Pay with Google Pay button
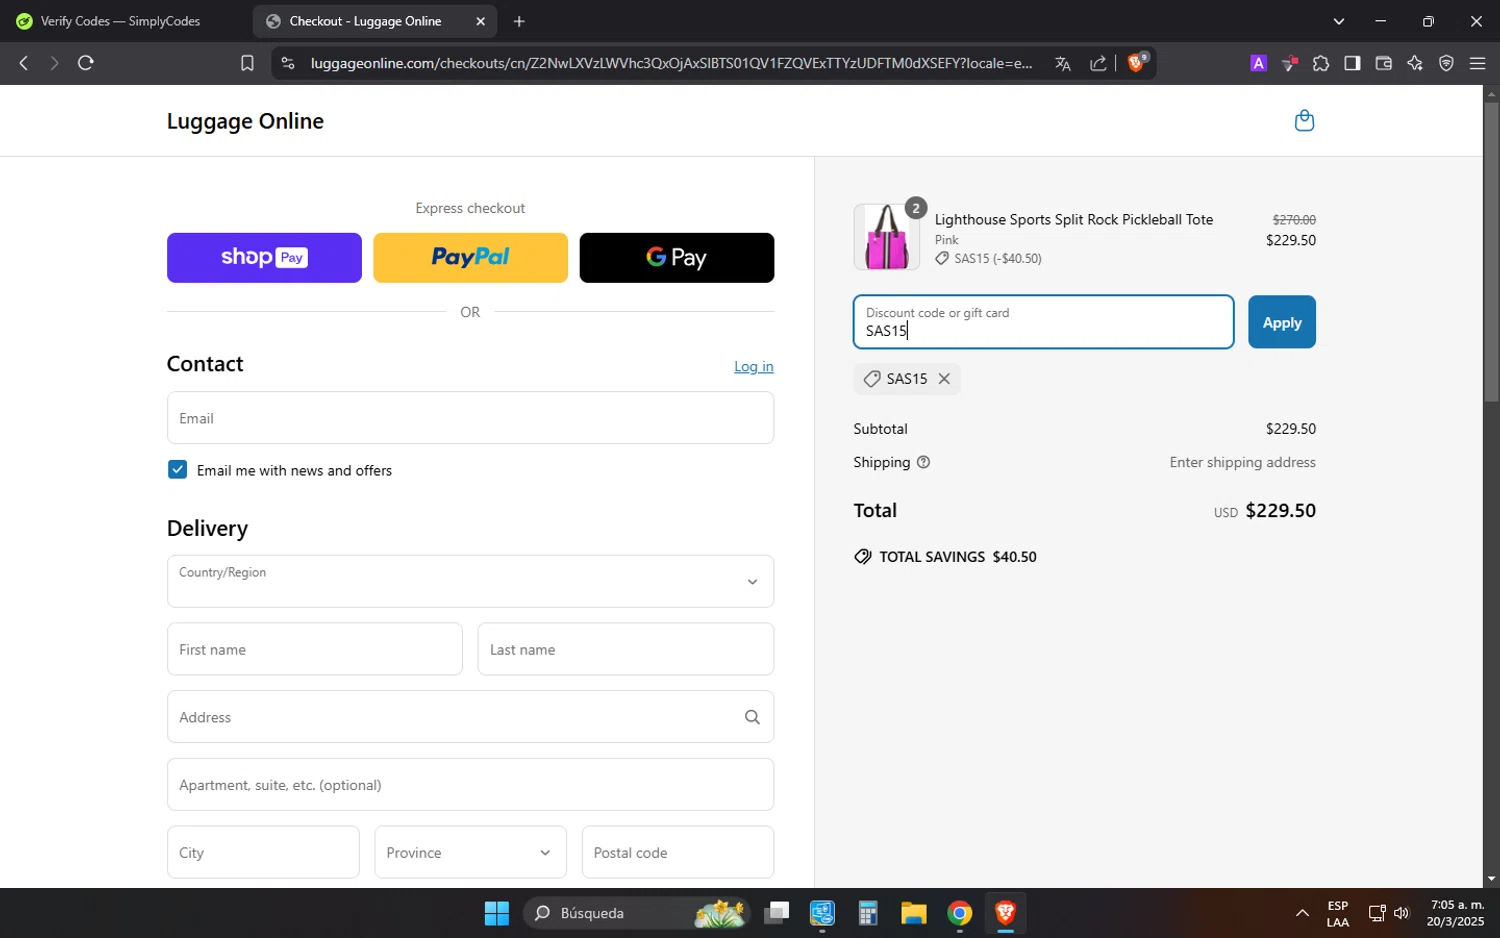This screenshot has width=1500, height=938. [677, 258]
